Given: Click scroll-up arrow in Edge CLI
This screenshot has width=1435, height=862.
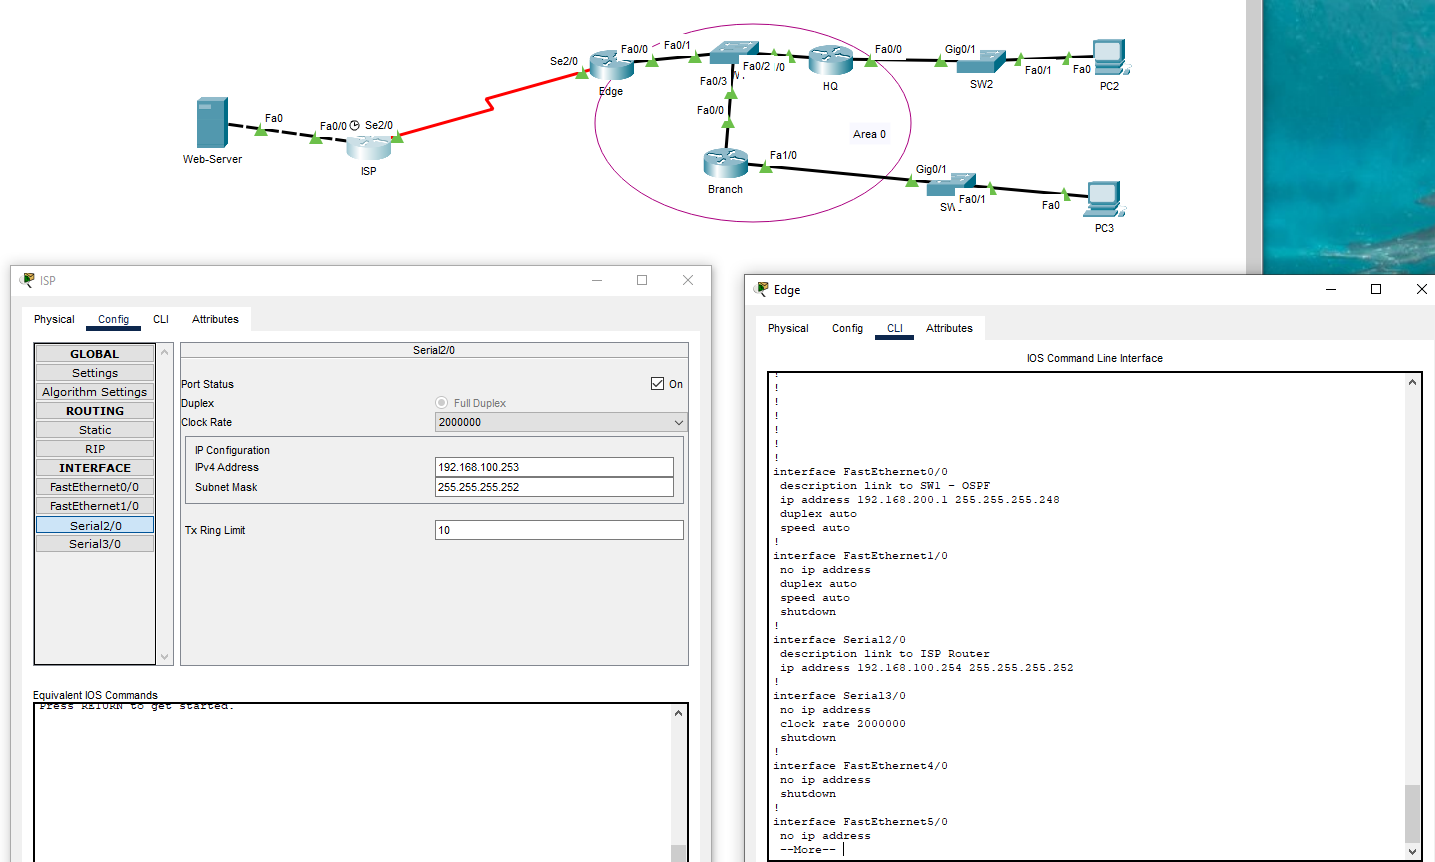Looking at the screenshot, I should click(x=1412, y=382).
